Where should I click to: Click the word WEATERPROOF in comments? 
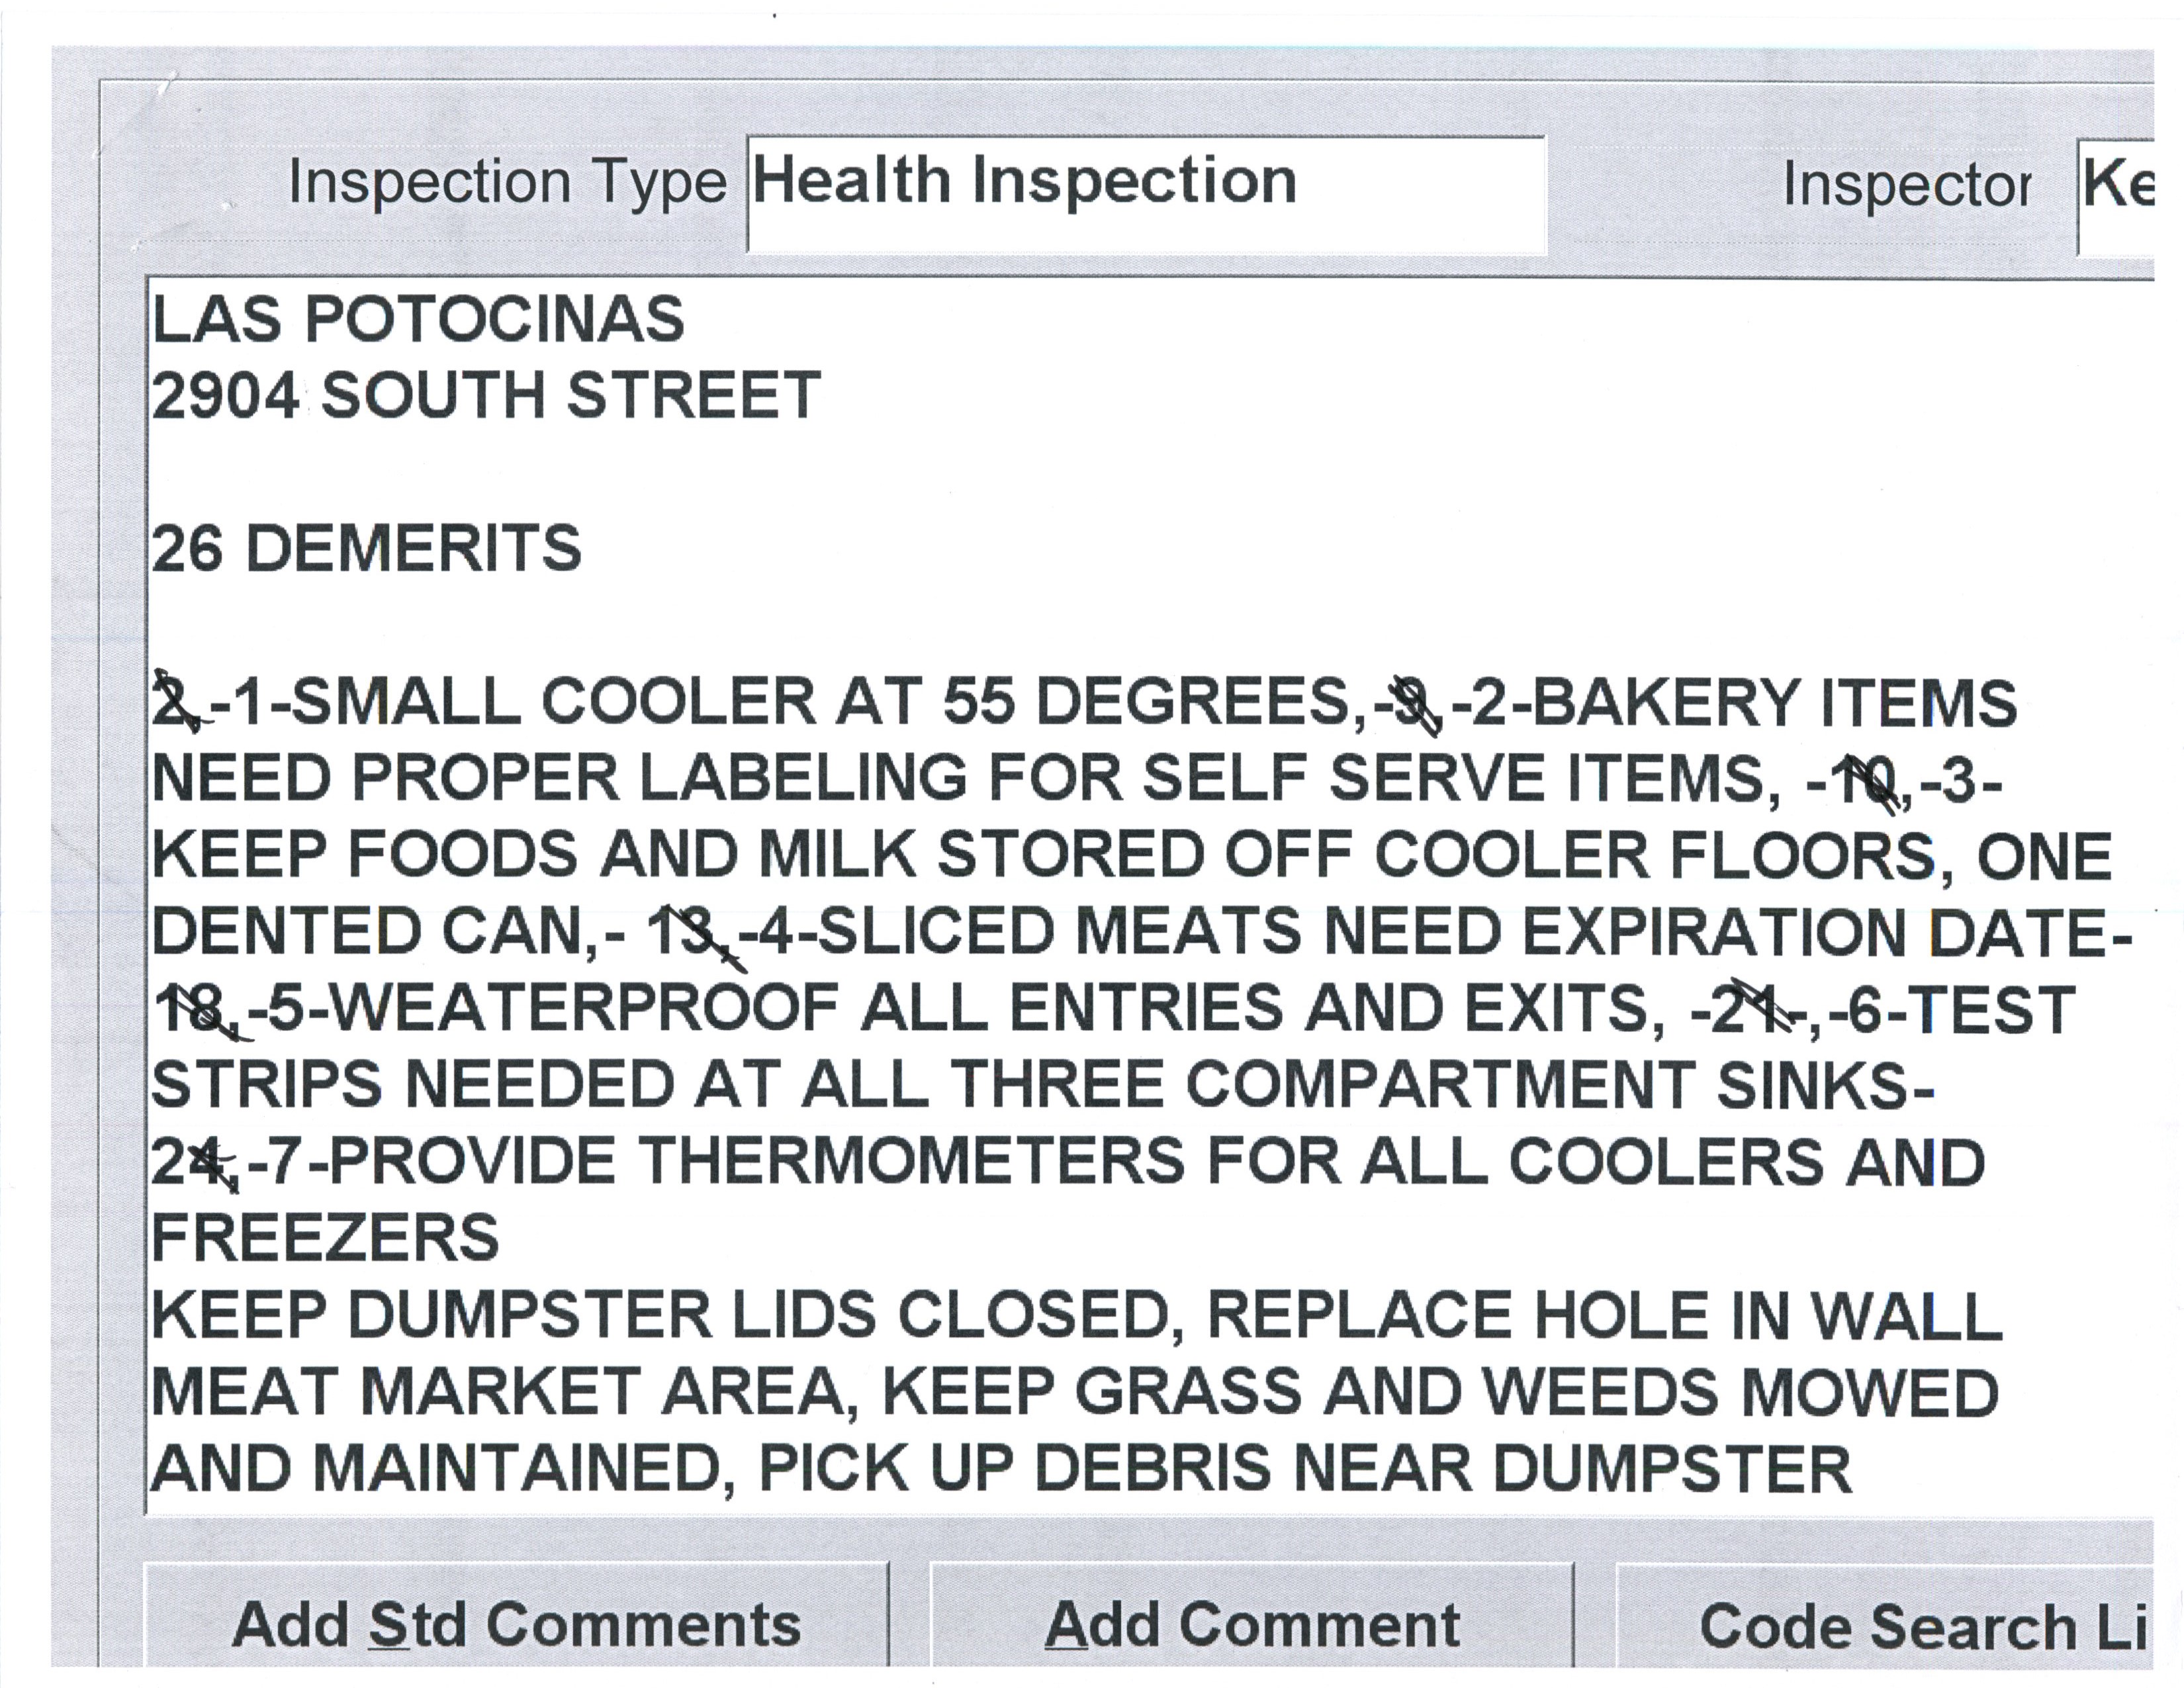pyautogui.click(x=584, y=1008)
